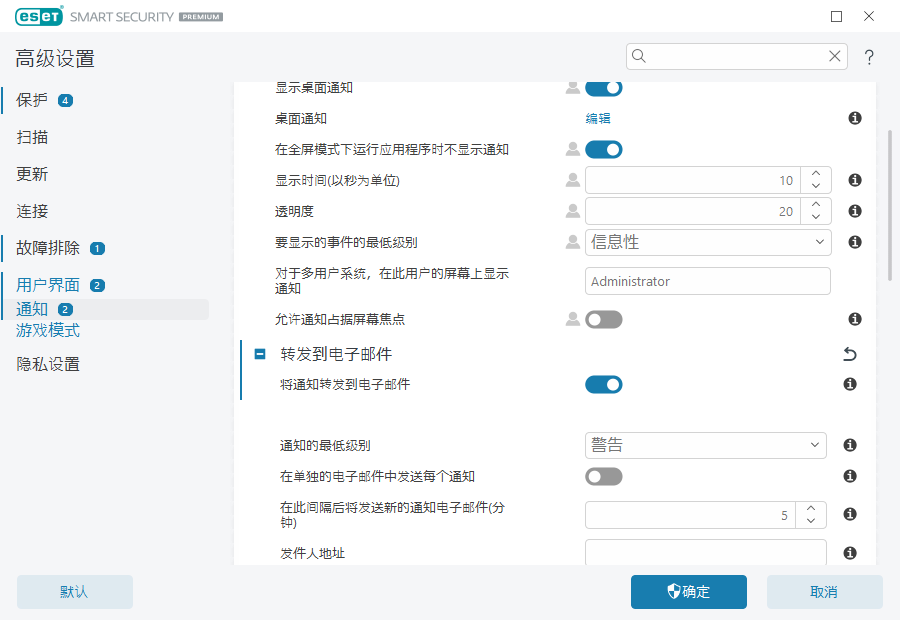Open the help question mark icon
The height and width of the screenshot is (620, 900).
pyautogui.click(x=869, y=57)
